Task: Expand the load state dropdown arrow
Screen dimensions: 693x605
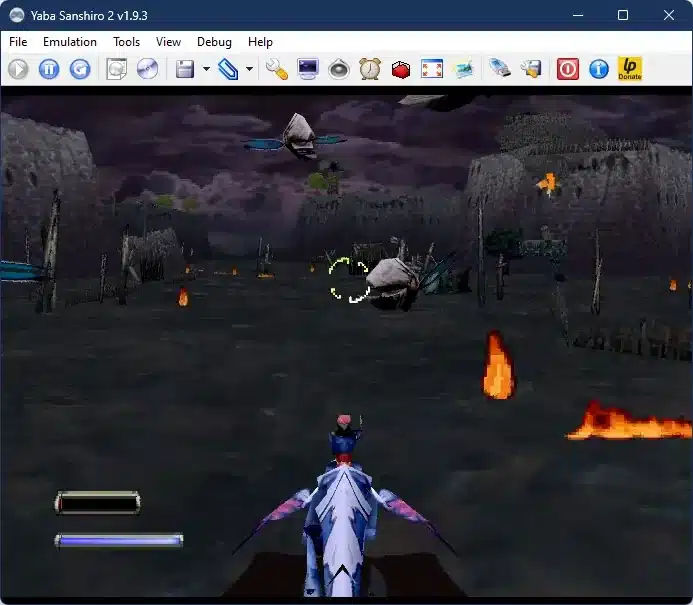Action: click(x=249, y=69)
